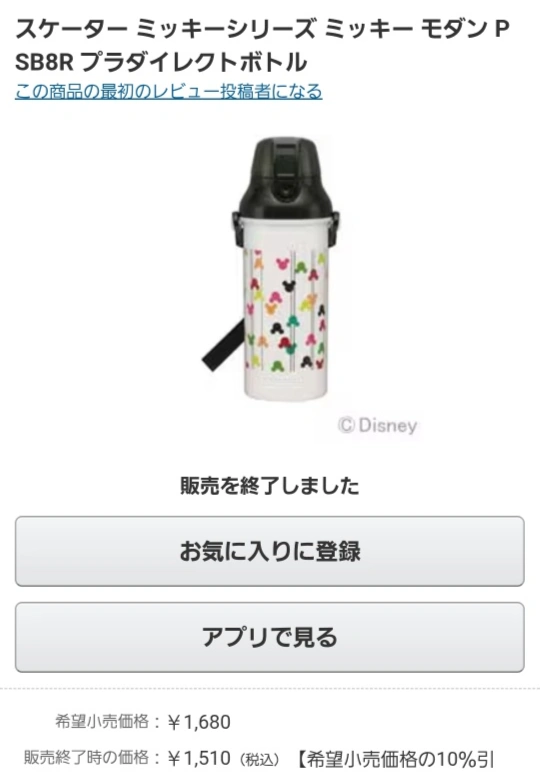Click the black cap of the bottle image

pos(284,176)
